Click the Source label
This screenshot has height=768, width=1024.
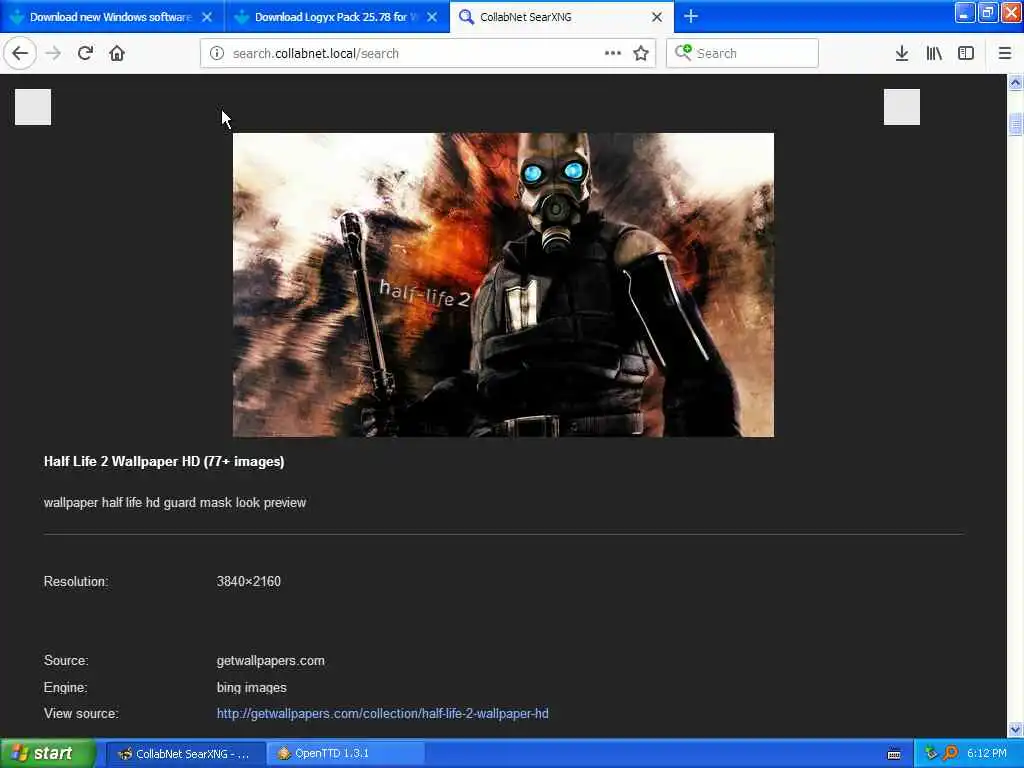tap(66, 661)
